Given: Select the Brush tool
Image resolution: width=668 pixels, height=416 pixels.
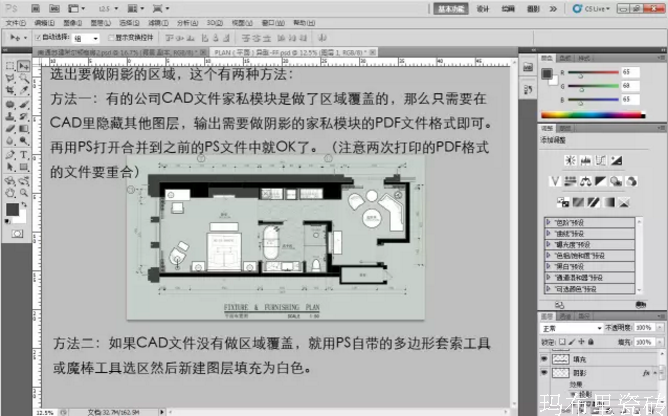Looking at the screenshot, I should (x=24, y=104).
